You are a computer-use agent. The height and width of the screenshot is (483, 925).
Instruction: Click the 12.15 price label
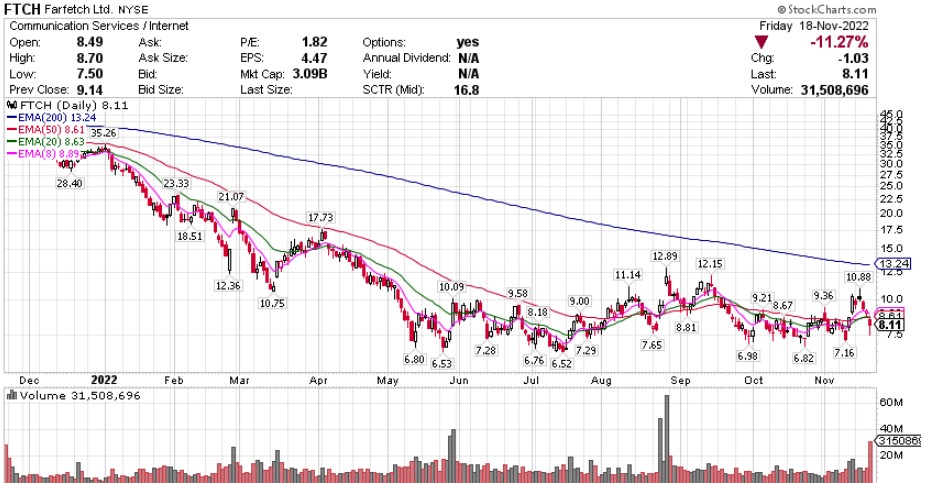click(x=710, y=264)
